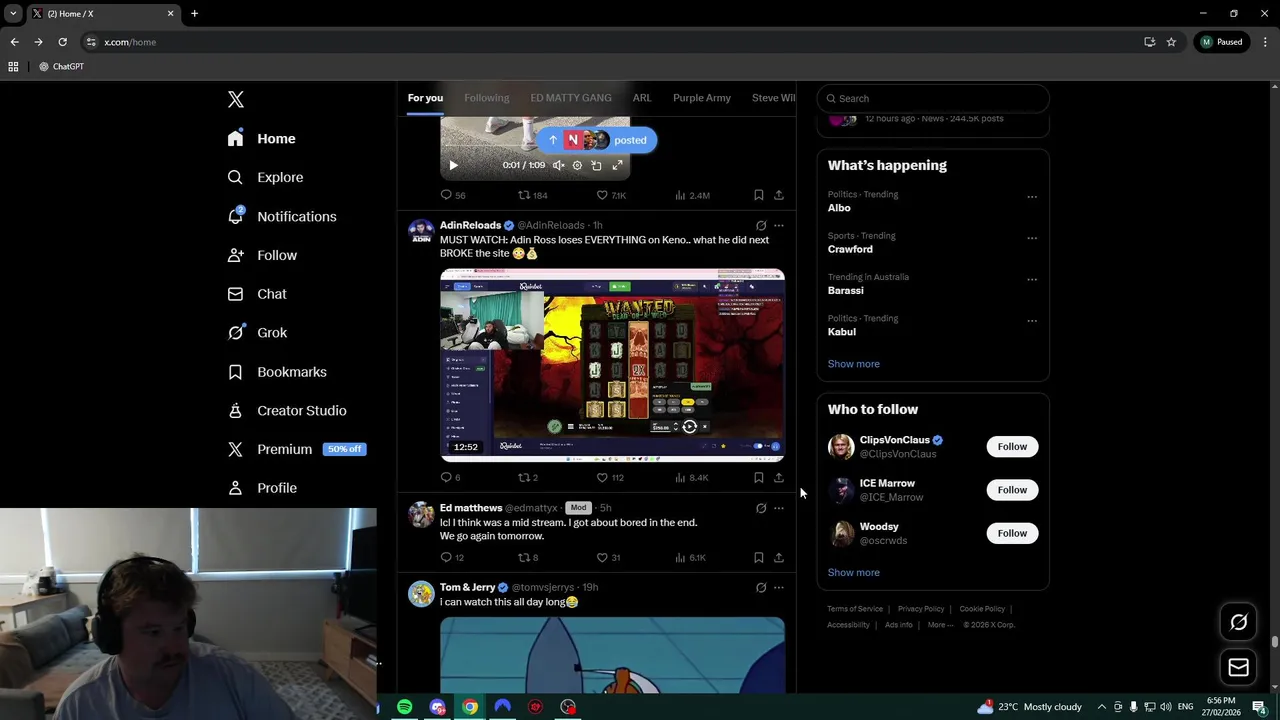Like the post with 7.1K likes

(611, 195)
